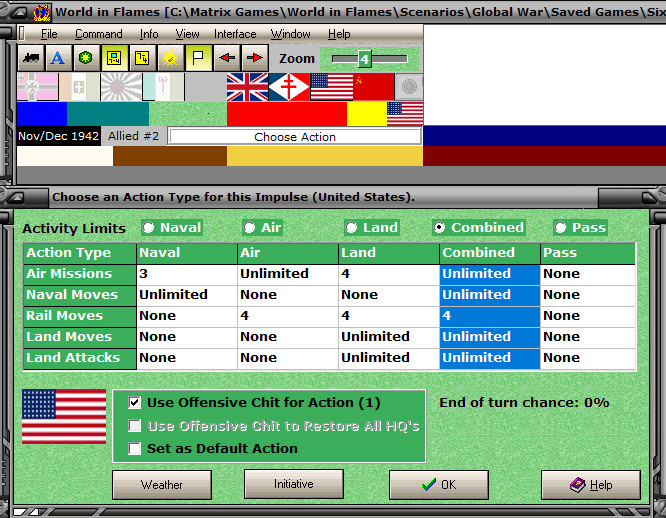Toggle the white flag toolbar icon
This screenshot has width=666, height=518.
[x=198, y=58]
